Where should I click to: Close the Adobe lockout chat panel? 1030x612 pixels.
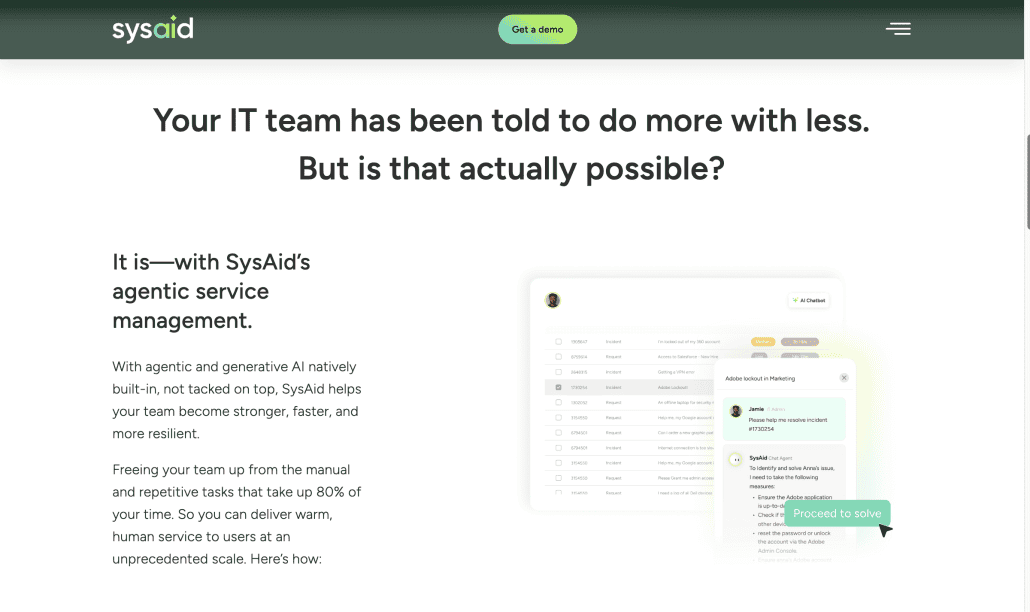pos(844,378)
